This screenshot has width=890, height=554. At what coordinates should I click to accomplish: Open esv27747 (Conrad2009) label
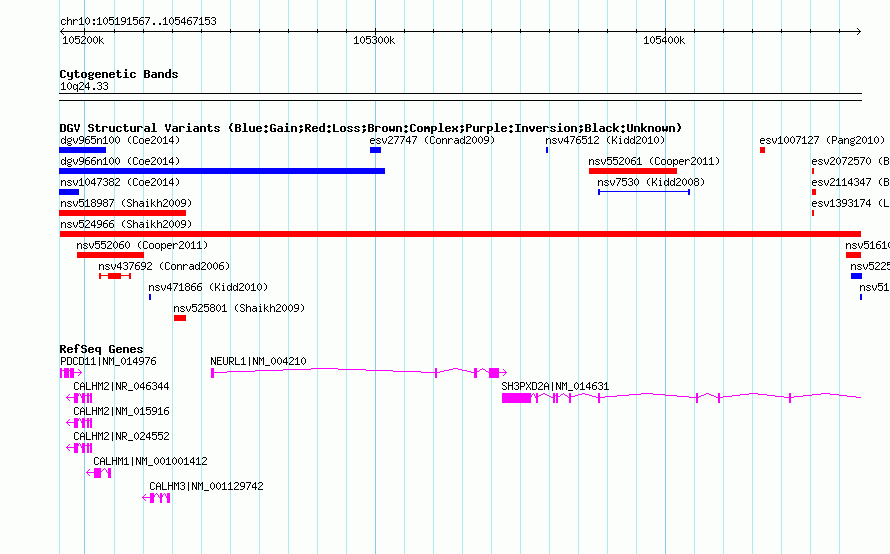click(x=432, y=140)
